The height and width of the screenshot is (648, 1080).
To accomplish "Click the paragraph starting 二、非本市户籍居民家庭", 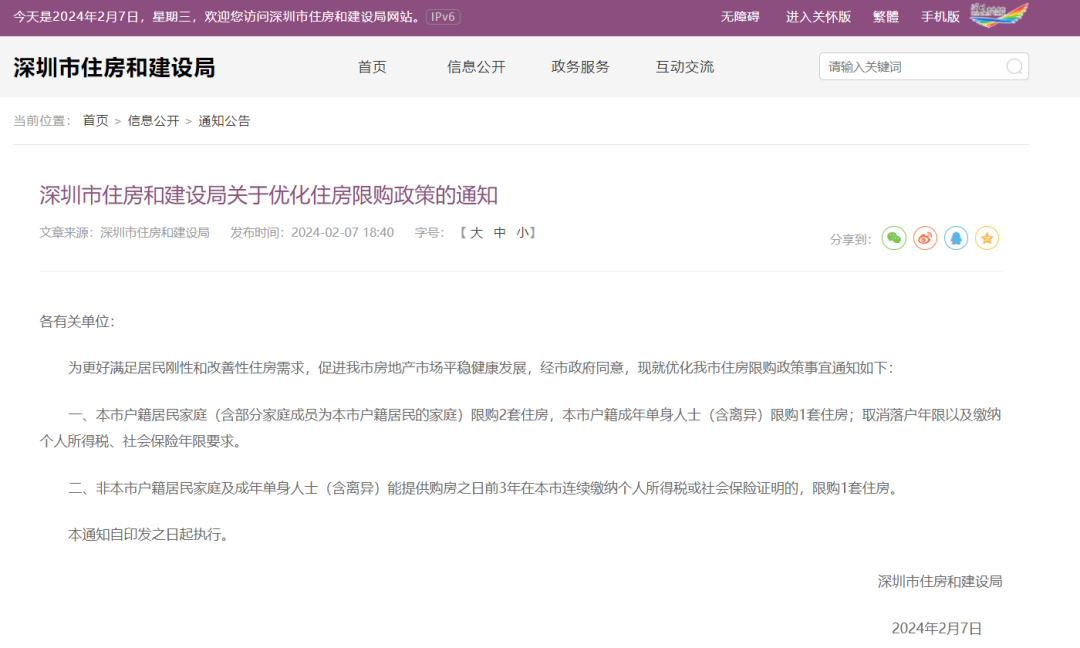I will coord(486,488).
